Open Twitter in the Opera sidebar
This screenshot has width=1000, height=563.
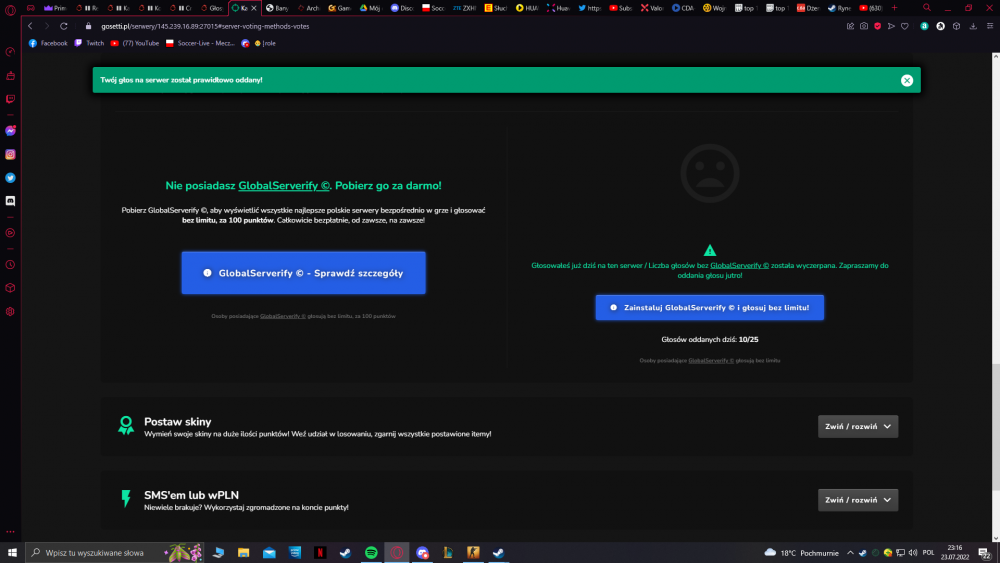click(x=10, y=178)
